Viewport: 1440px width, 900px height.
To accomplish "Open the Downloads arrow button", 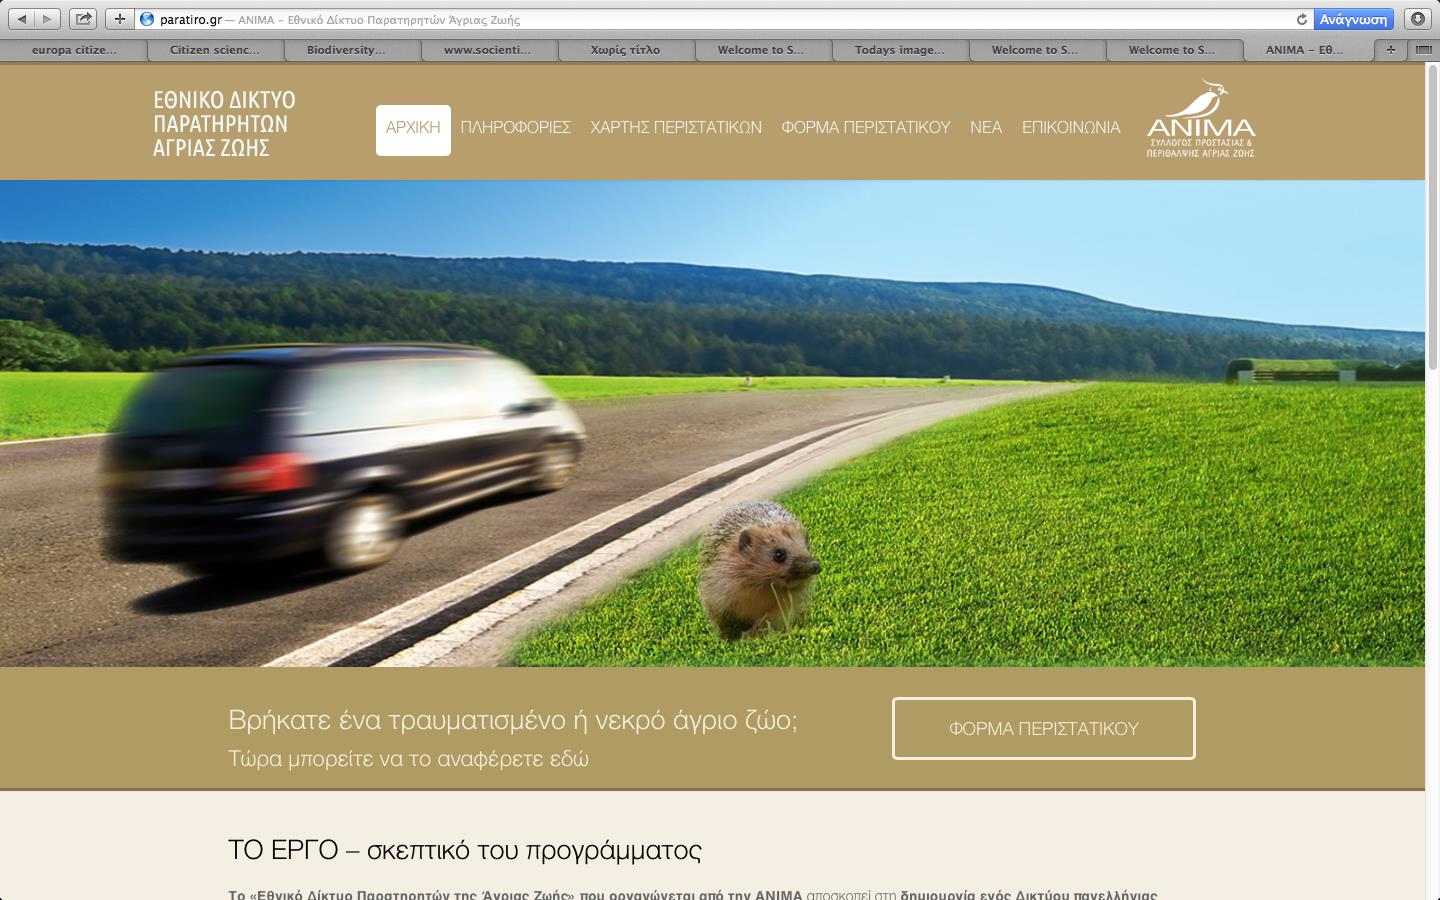I will (x=1418, y=19).
